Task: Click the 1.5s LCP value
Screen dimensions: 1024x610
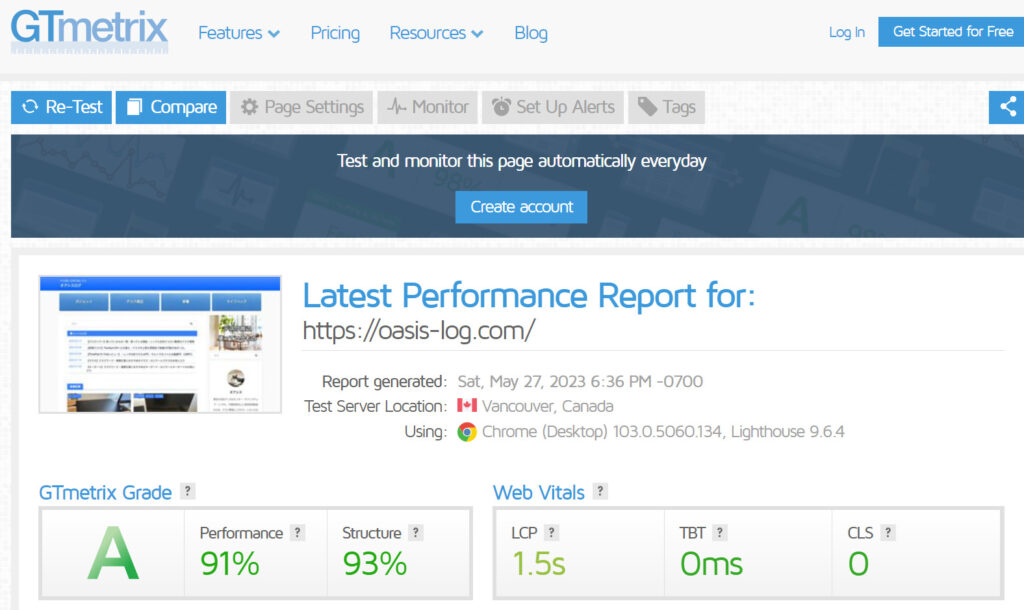Action: click(539, 564)
